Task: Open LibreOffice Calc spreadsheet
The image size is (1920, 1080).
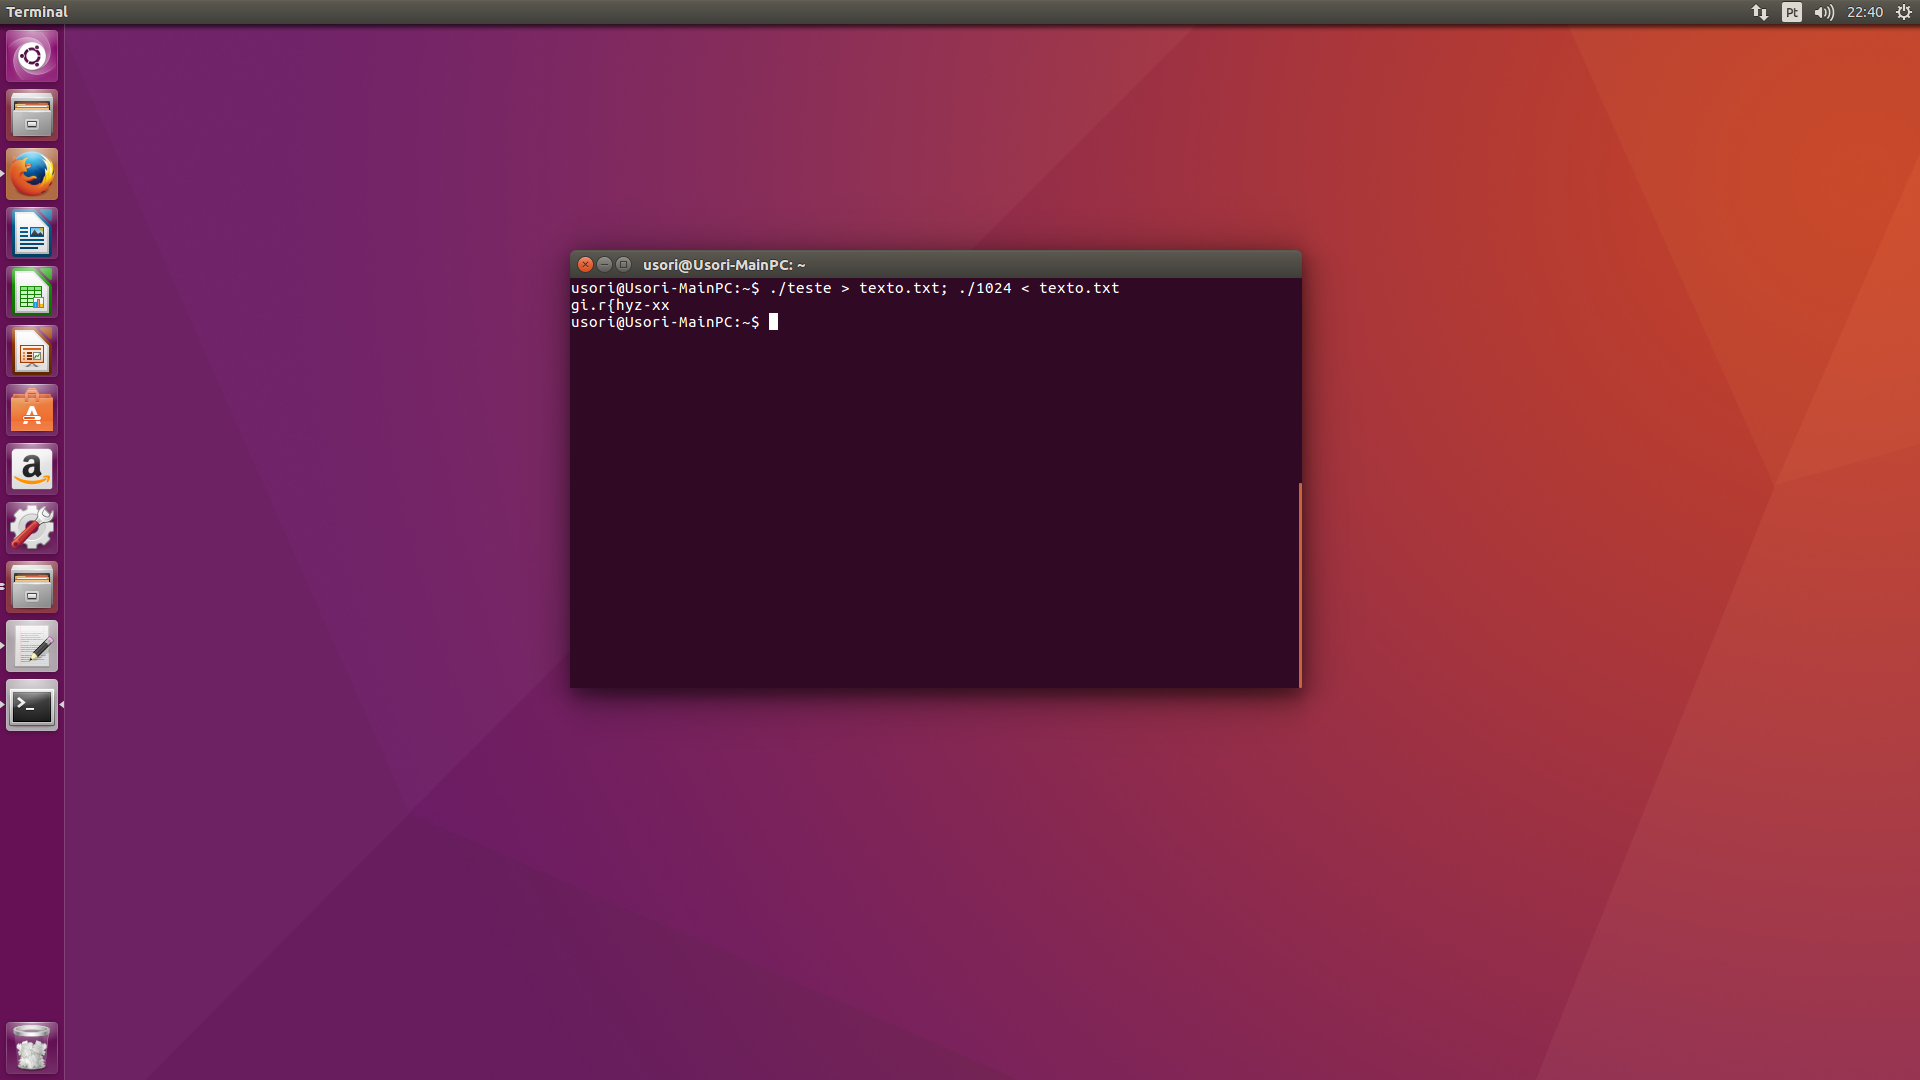Action: 32,292
